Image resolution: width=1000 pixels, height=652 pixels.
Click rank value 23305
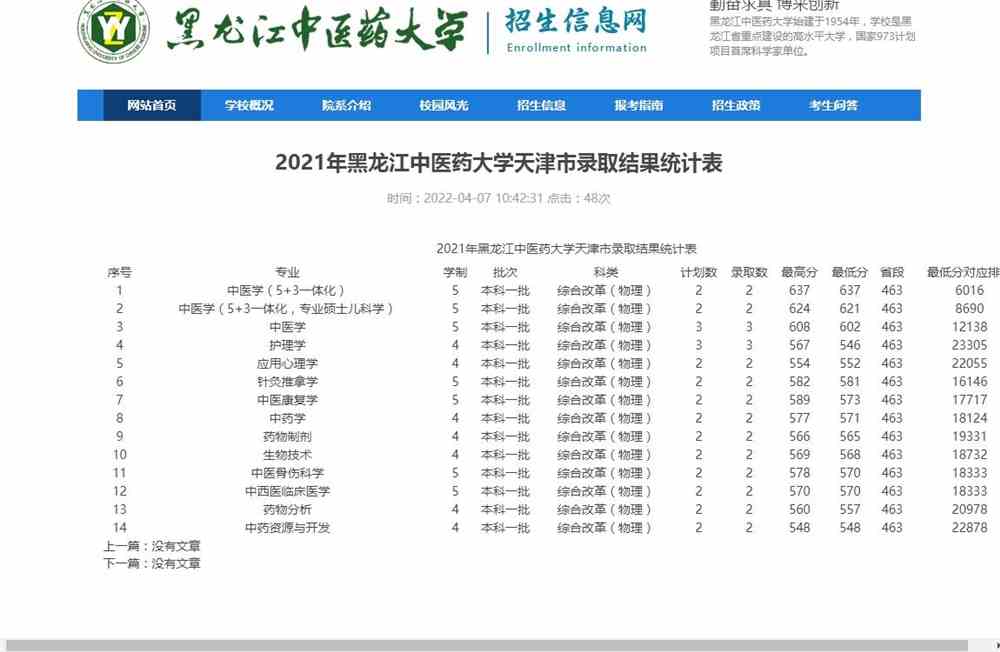tap(969, 345)
